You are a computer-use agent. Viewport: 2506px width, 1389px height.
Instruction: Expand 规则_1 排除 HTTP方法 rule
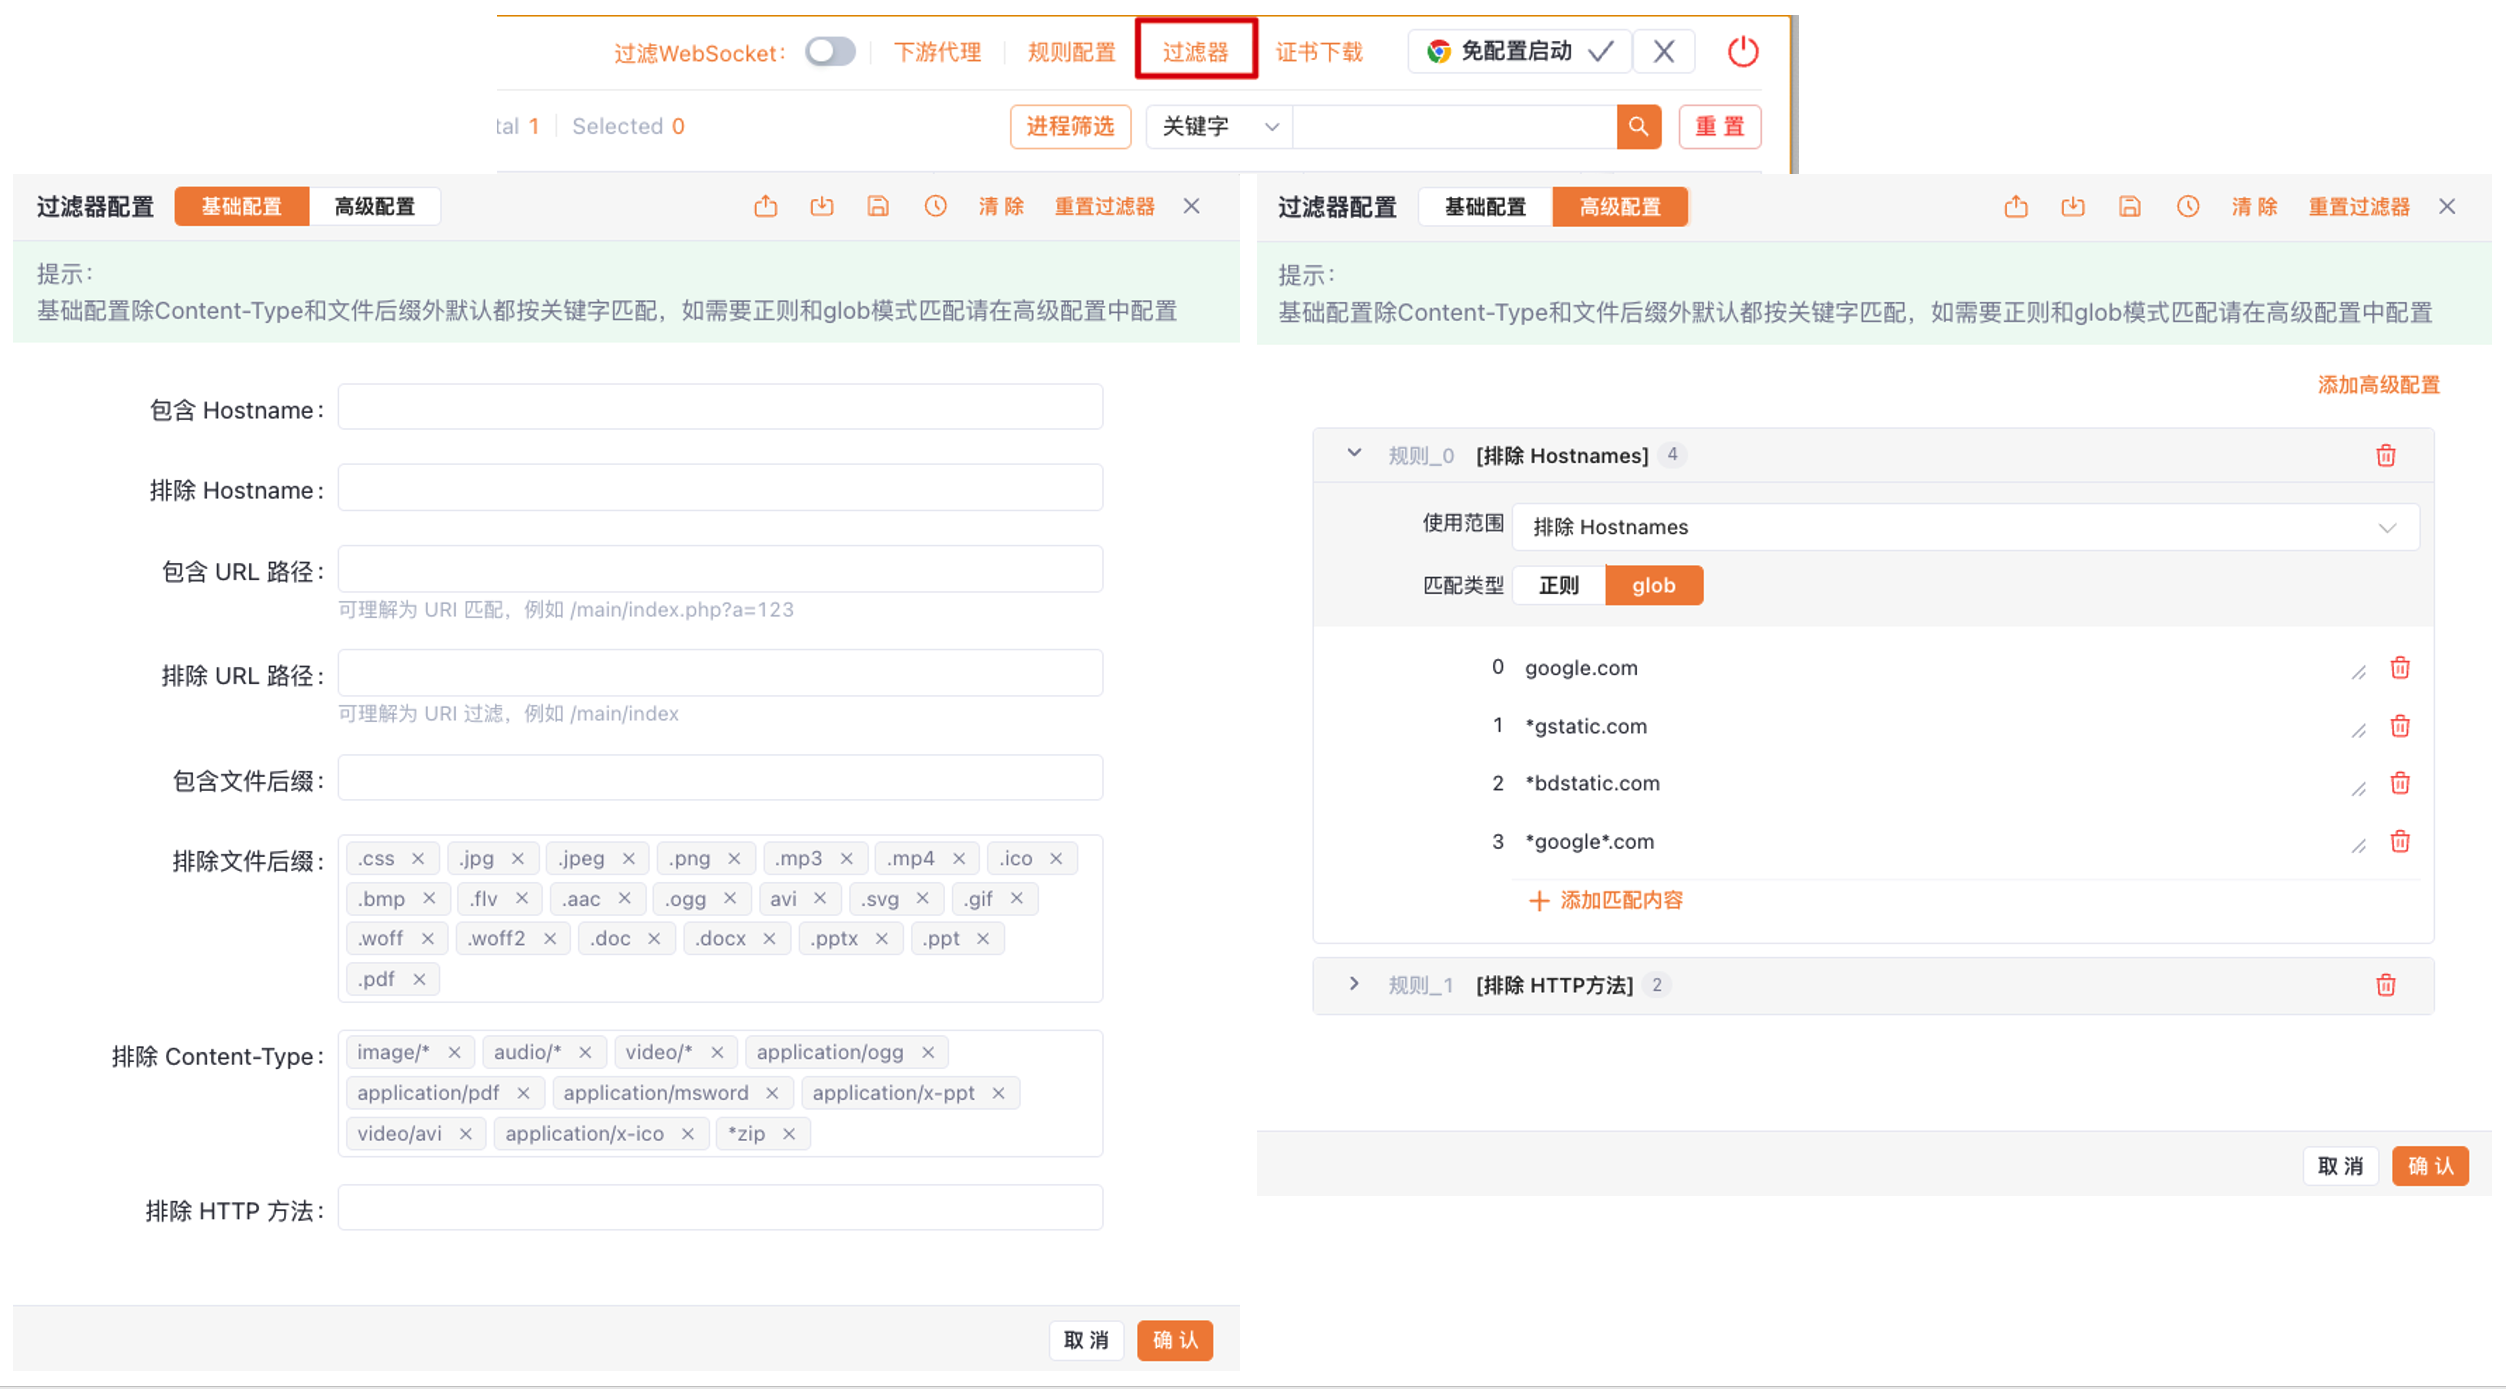click(1354, 984)
